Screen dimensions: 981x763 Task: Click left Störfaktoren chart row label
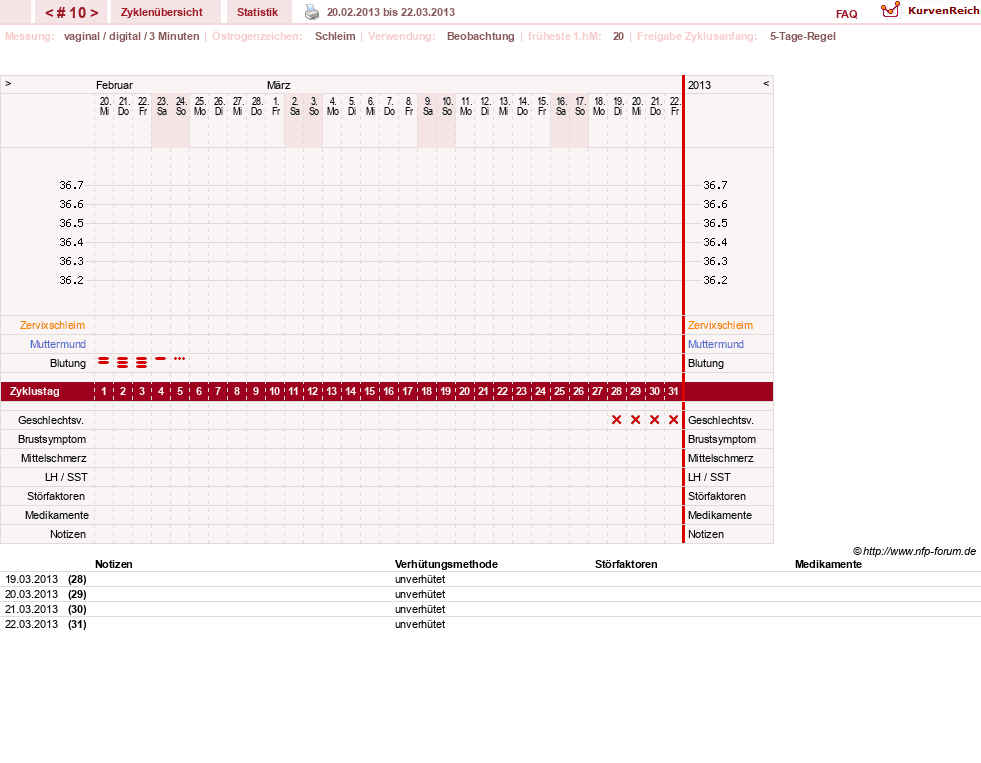[x=56, y=496]
